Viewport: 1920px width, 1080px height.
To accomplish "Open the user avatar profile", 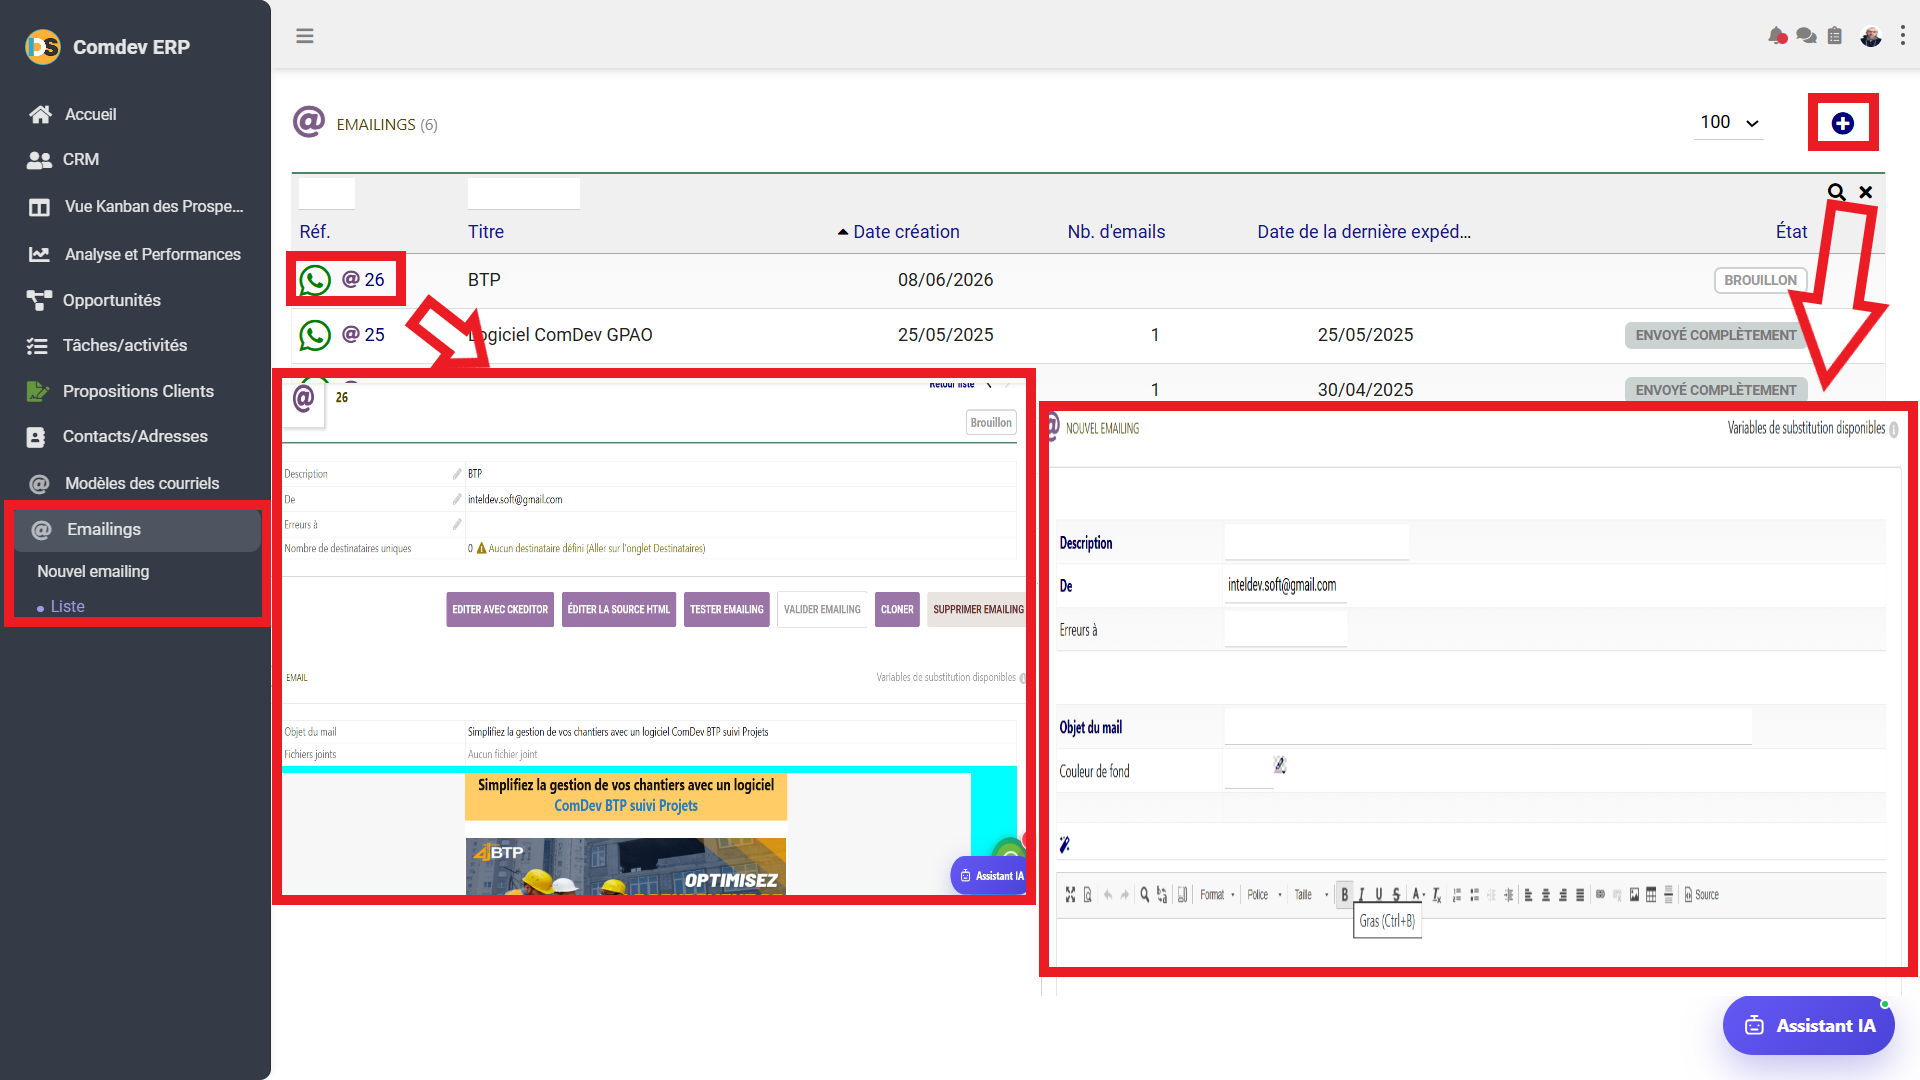I will click(x=1871, y=36).
